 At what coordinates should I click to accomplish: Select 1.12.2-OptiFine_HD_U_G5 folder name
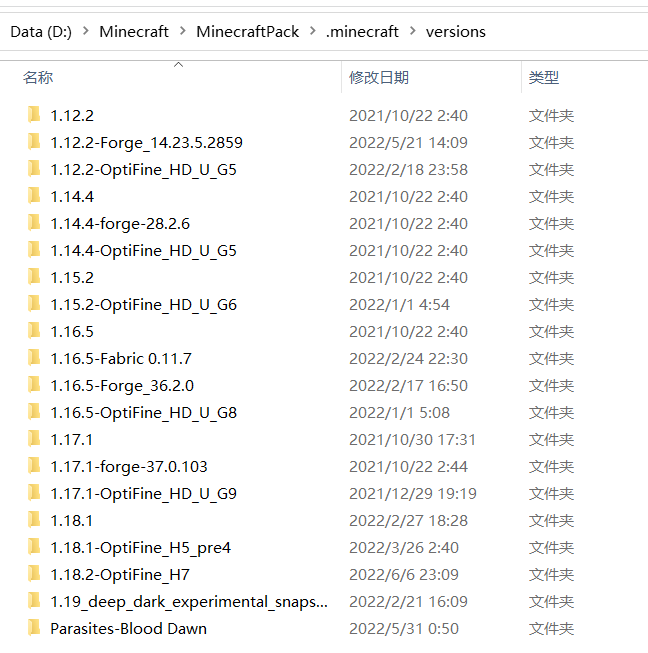pyautogui.click(x=143, y=169)
